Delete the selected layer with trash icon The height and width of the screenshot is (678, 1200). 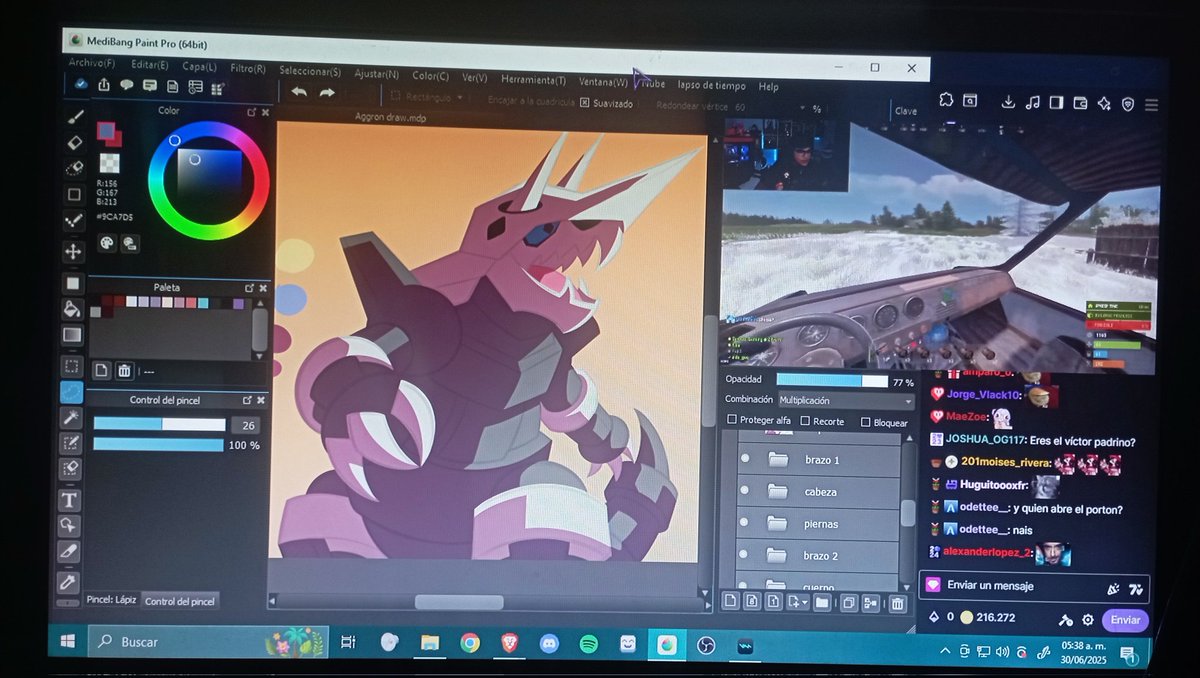pyautogui.click(x=897, y=603)
